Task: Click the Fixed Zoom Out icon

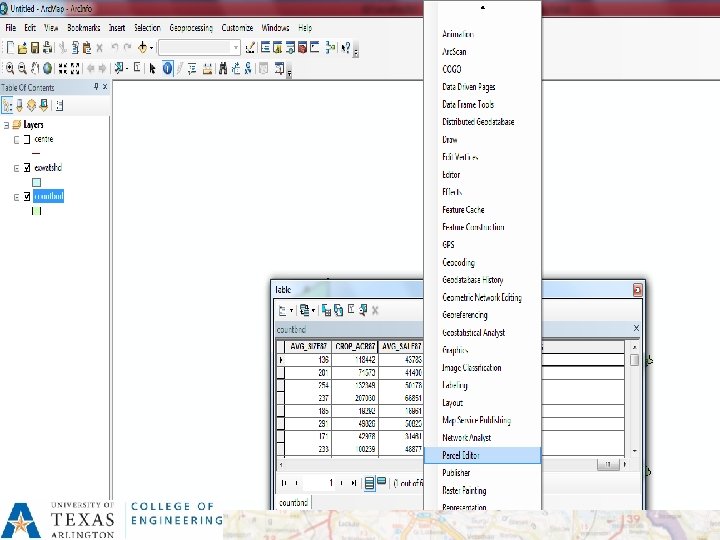Action: pos(75,68)
